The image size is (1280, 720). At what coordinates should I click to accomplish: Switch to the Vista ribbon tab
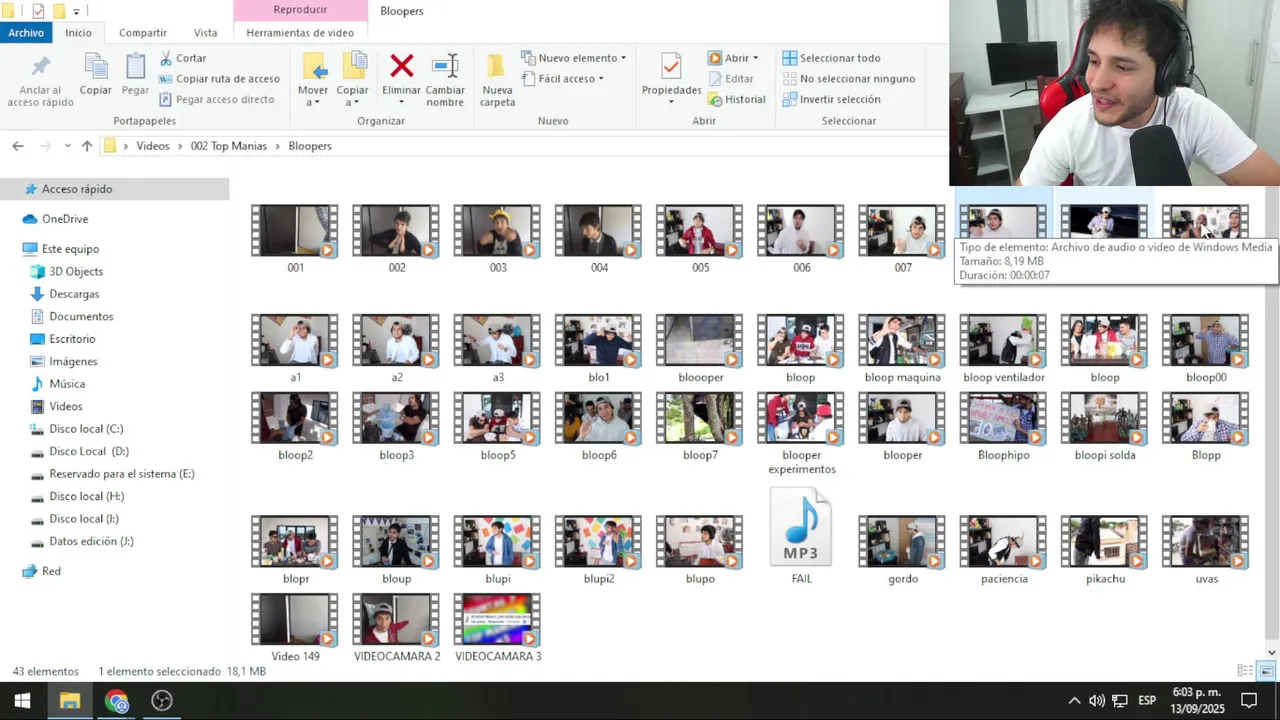click(205, 32)
